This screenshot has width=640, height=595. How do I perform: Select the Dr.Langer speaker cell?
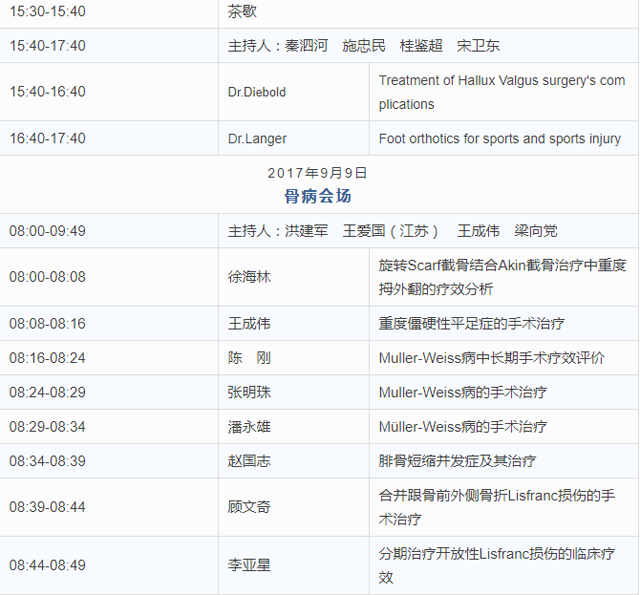point(253,139)
